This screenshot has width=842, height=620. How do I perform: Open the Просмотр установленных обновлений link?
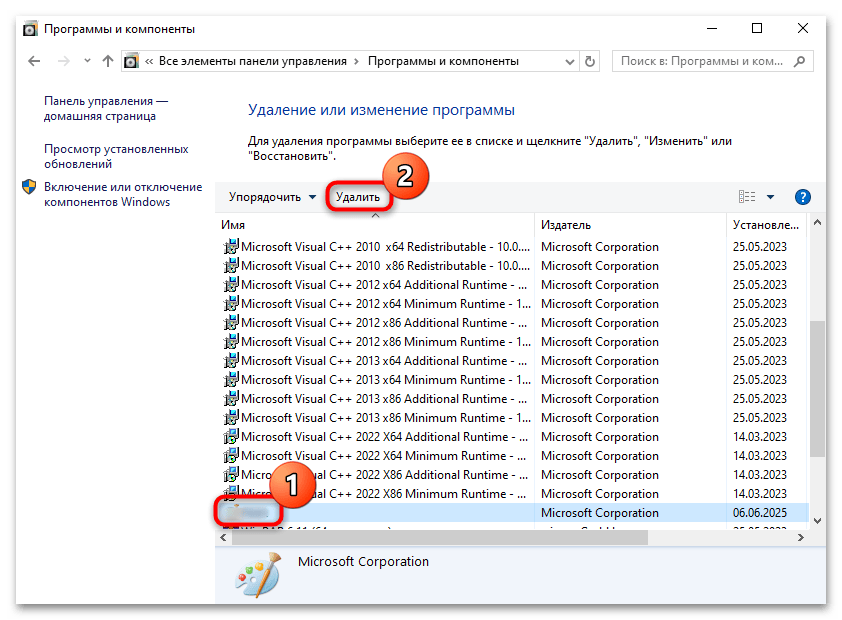click(116, 156)
